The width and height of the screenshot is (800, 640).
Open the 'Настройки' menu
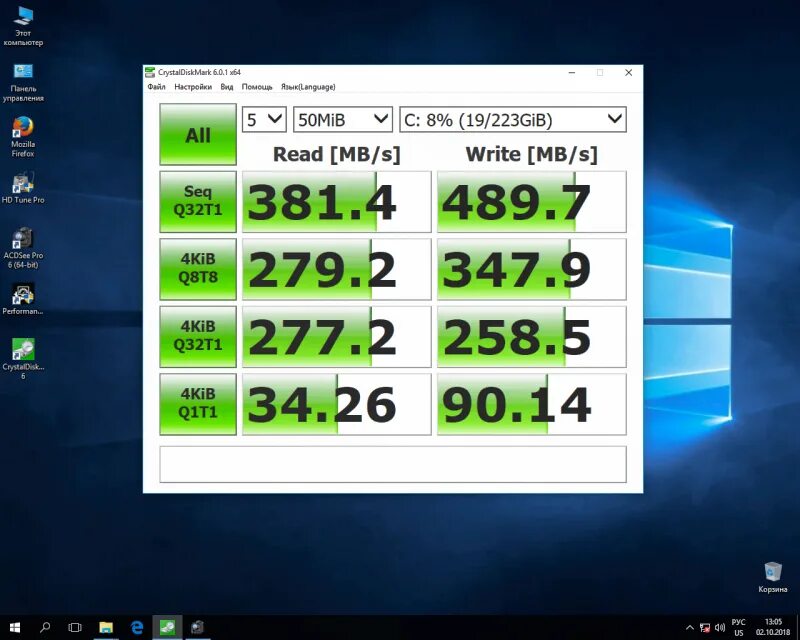click(x=193, y=87)
